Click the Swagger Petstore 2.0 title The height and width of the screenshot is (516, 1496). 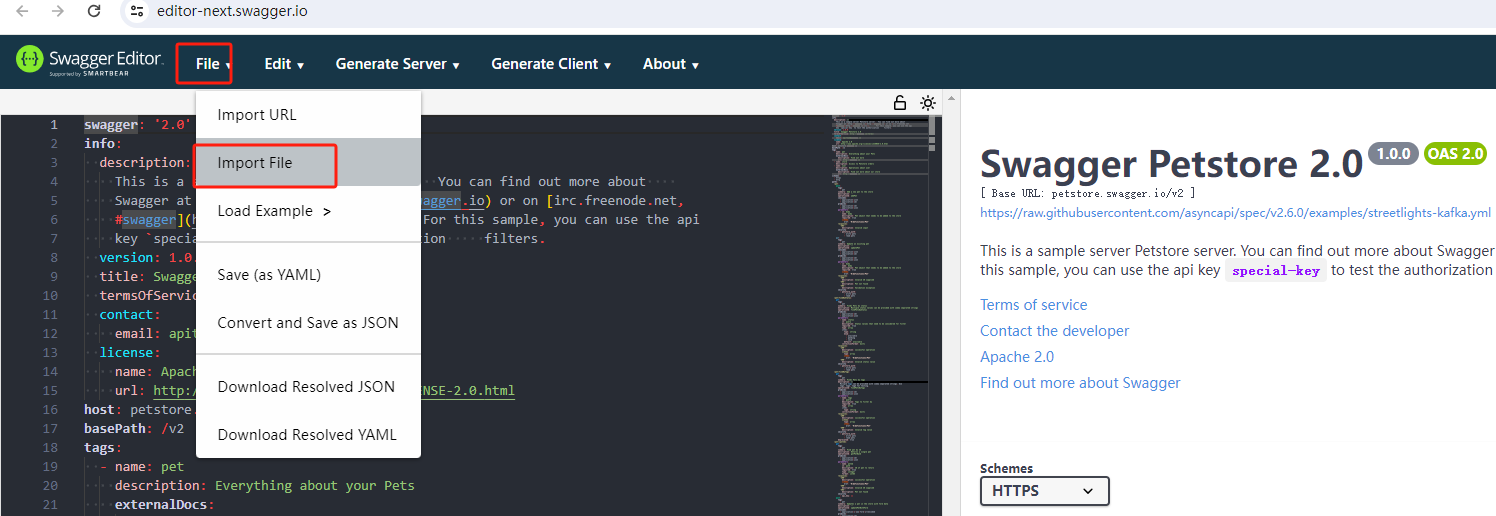pos(1171,163)
